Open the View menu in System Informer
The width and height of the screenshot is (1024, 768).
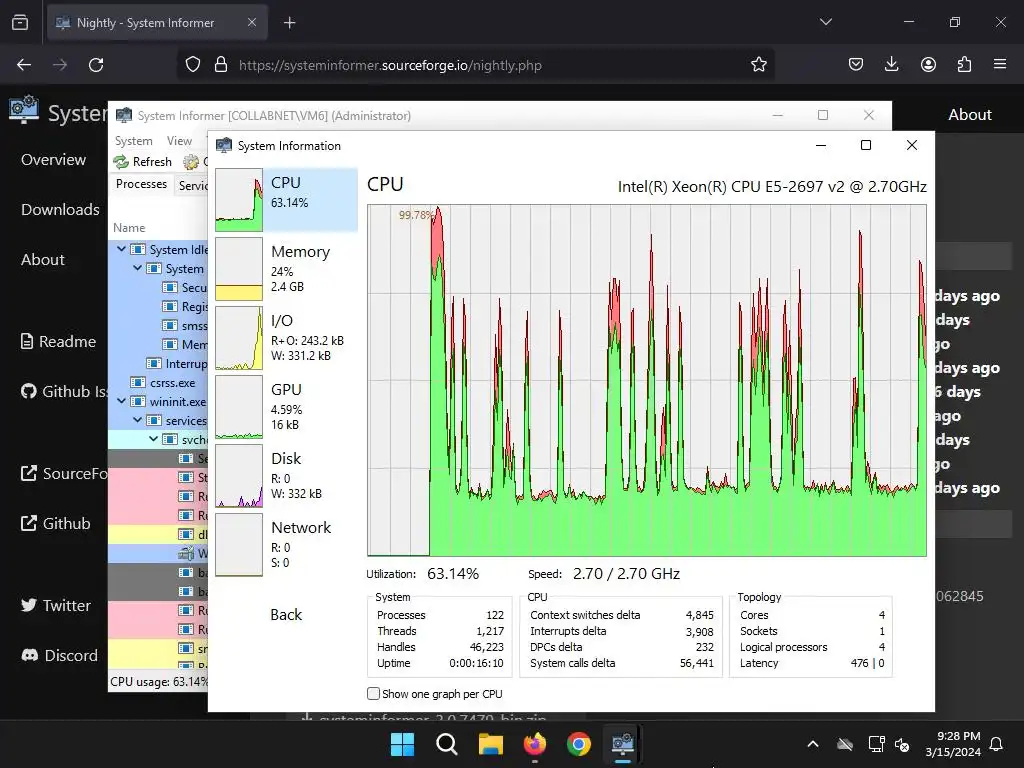click(179, 140)
